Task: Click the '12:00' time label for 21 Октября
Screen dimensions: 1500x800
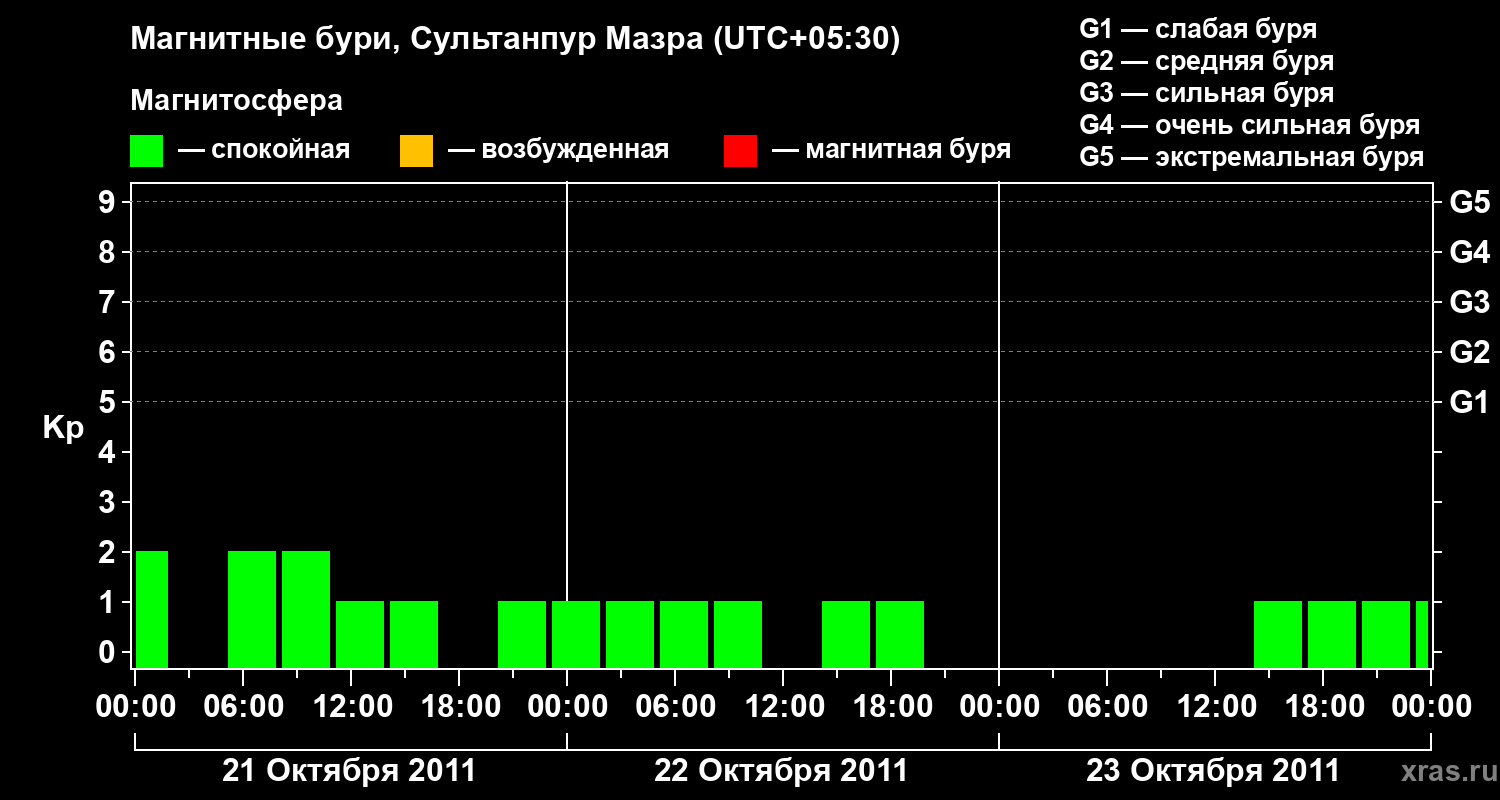Action: click(x=351, y=706)
